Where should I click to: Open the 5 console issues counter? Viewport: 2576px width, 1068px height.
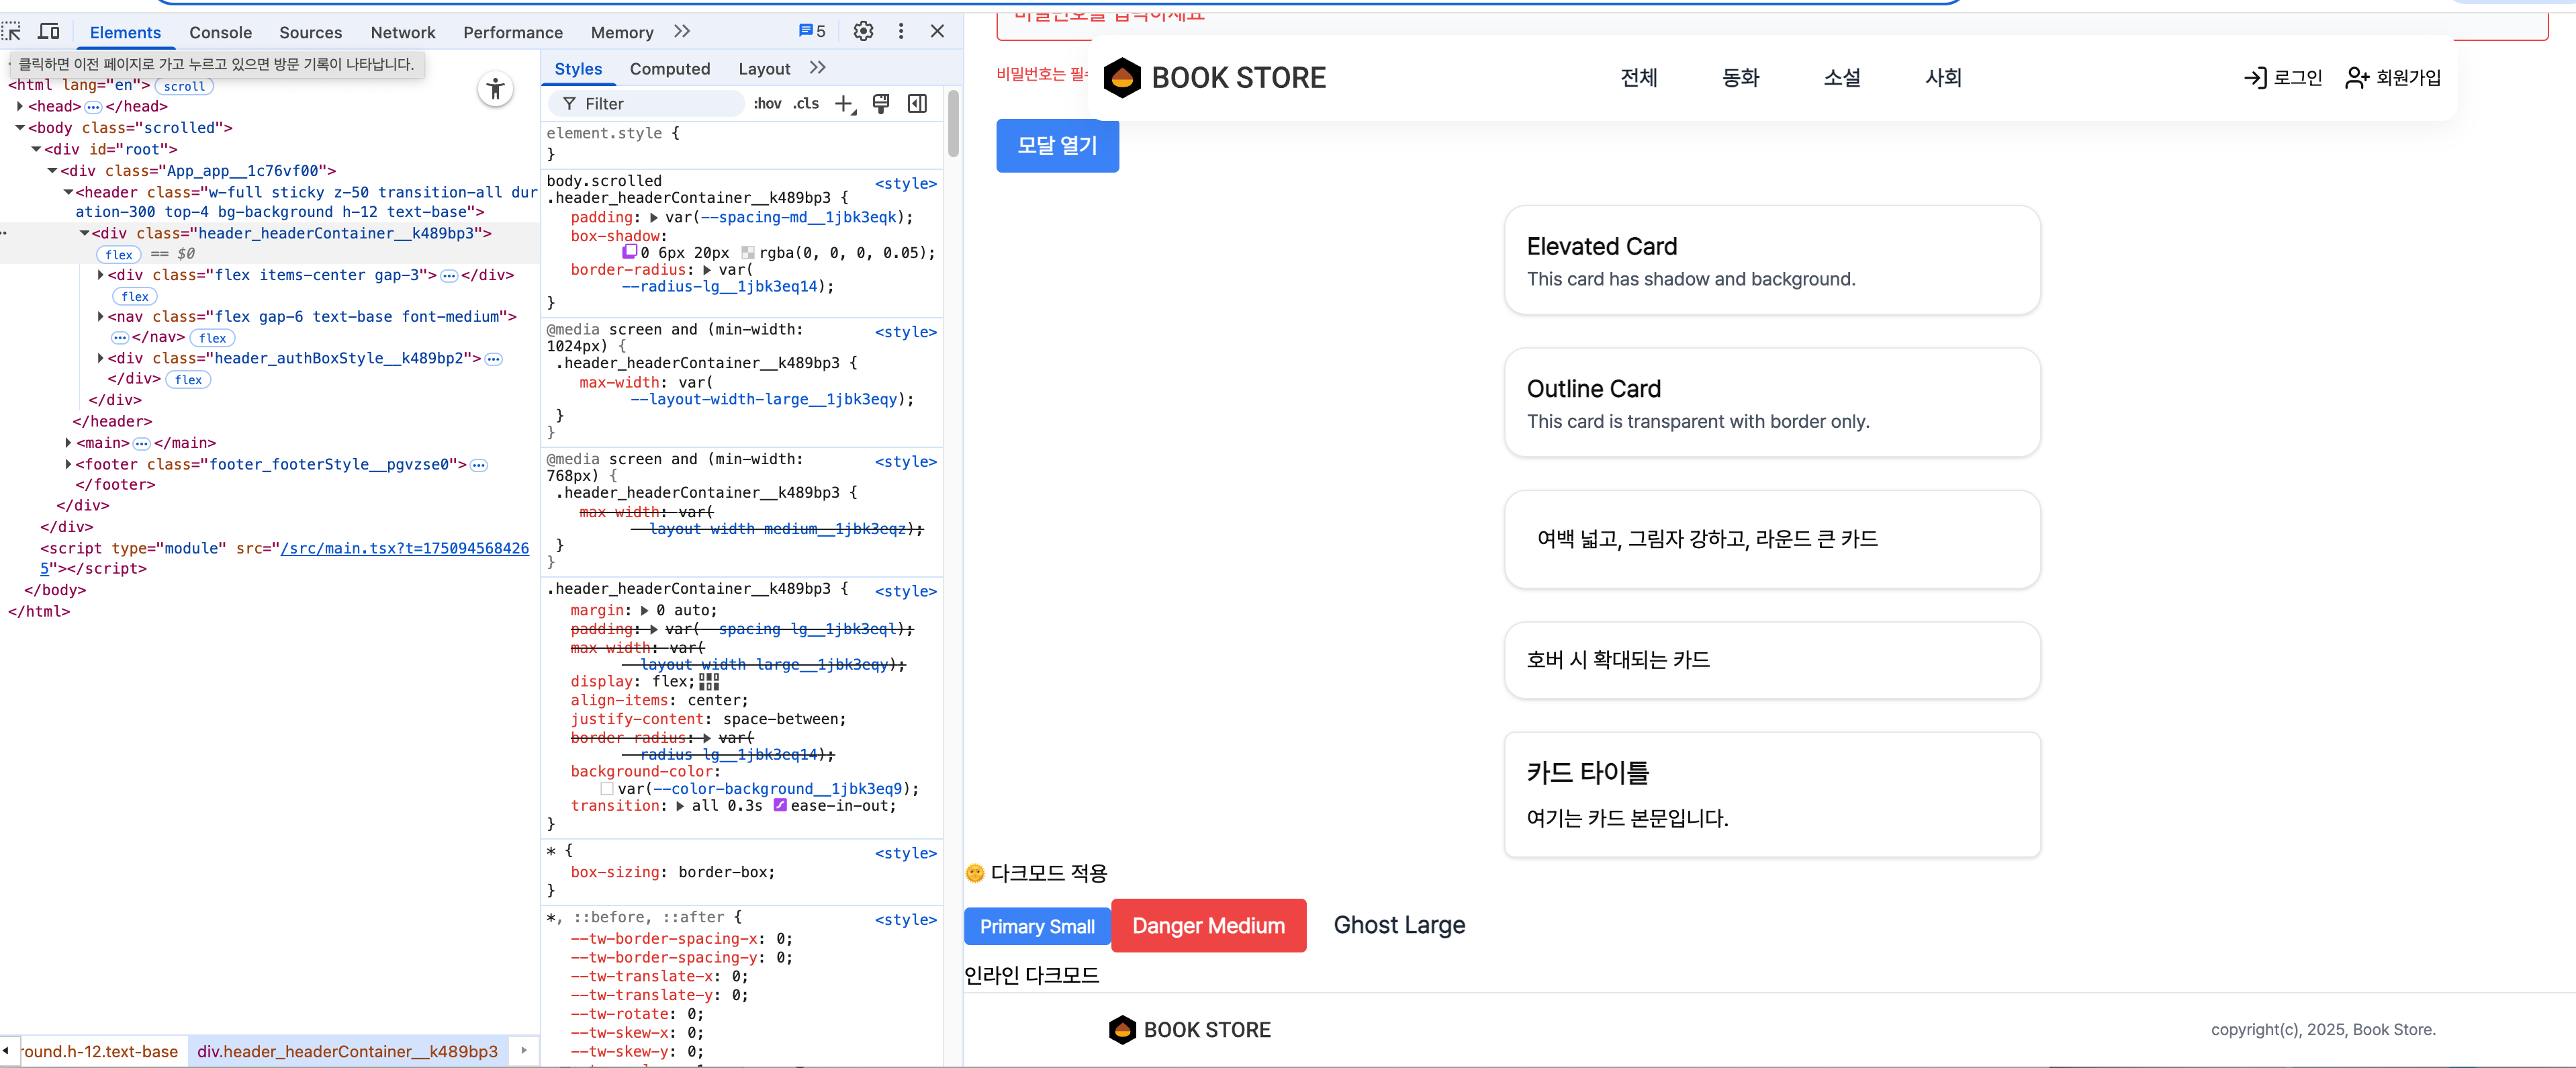click(812, 31)
